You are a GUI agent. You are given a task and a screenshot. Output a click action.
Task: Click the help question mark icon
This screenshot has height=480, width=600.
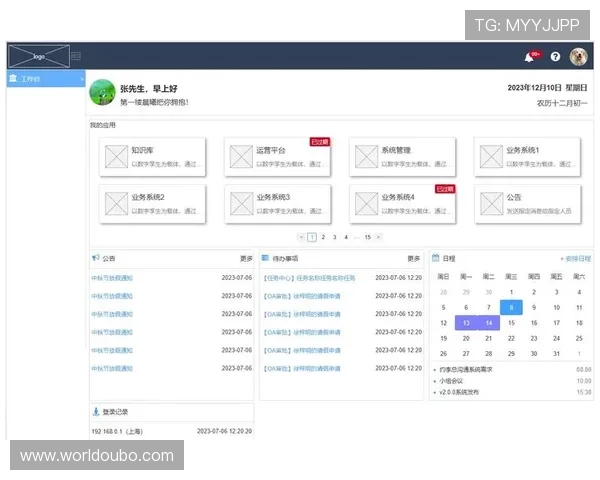[555, 57]
